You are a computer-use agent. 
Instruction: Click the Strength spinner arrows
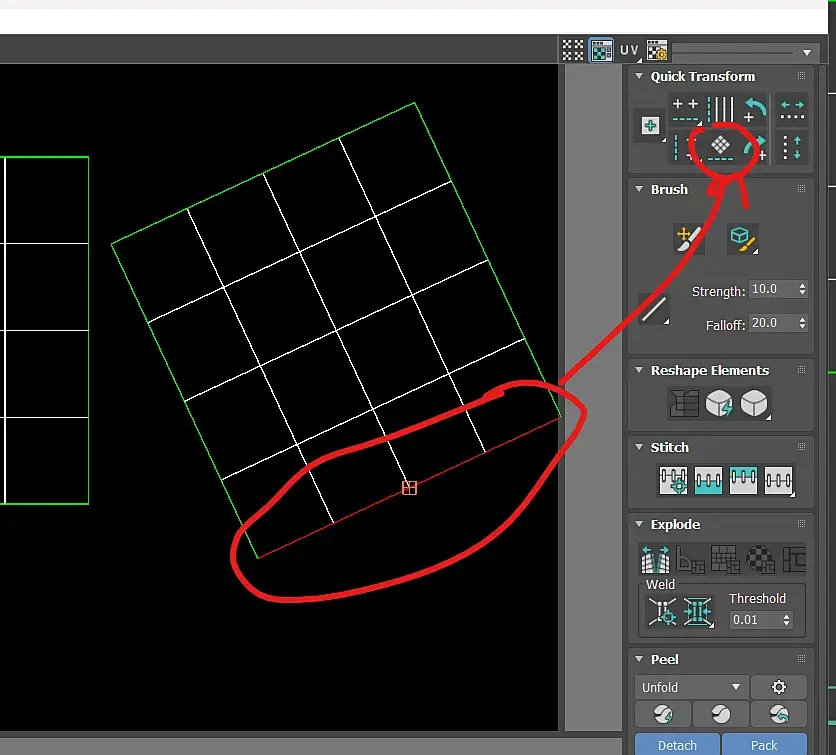tap(802, 289)
